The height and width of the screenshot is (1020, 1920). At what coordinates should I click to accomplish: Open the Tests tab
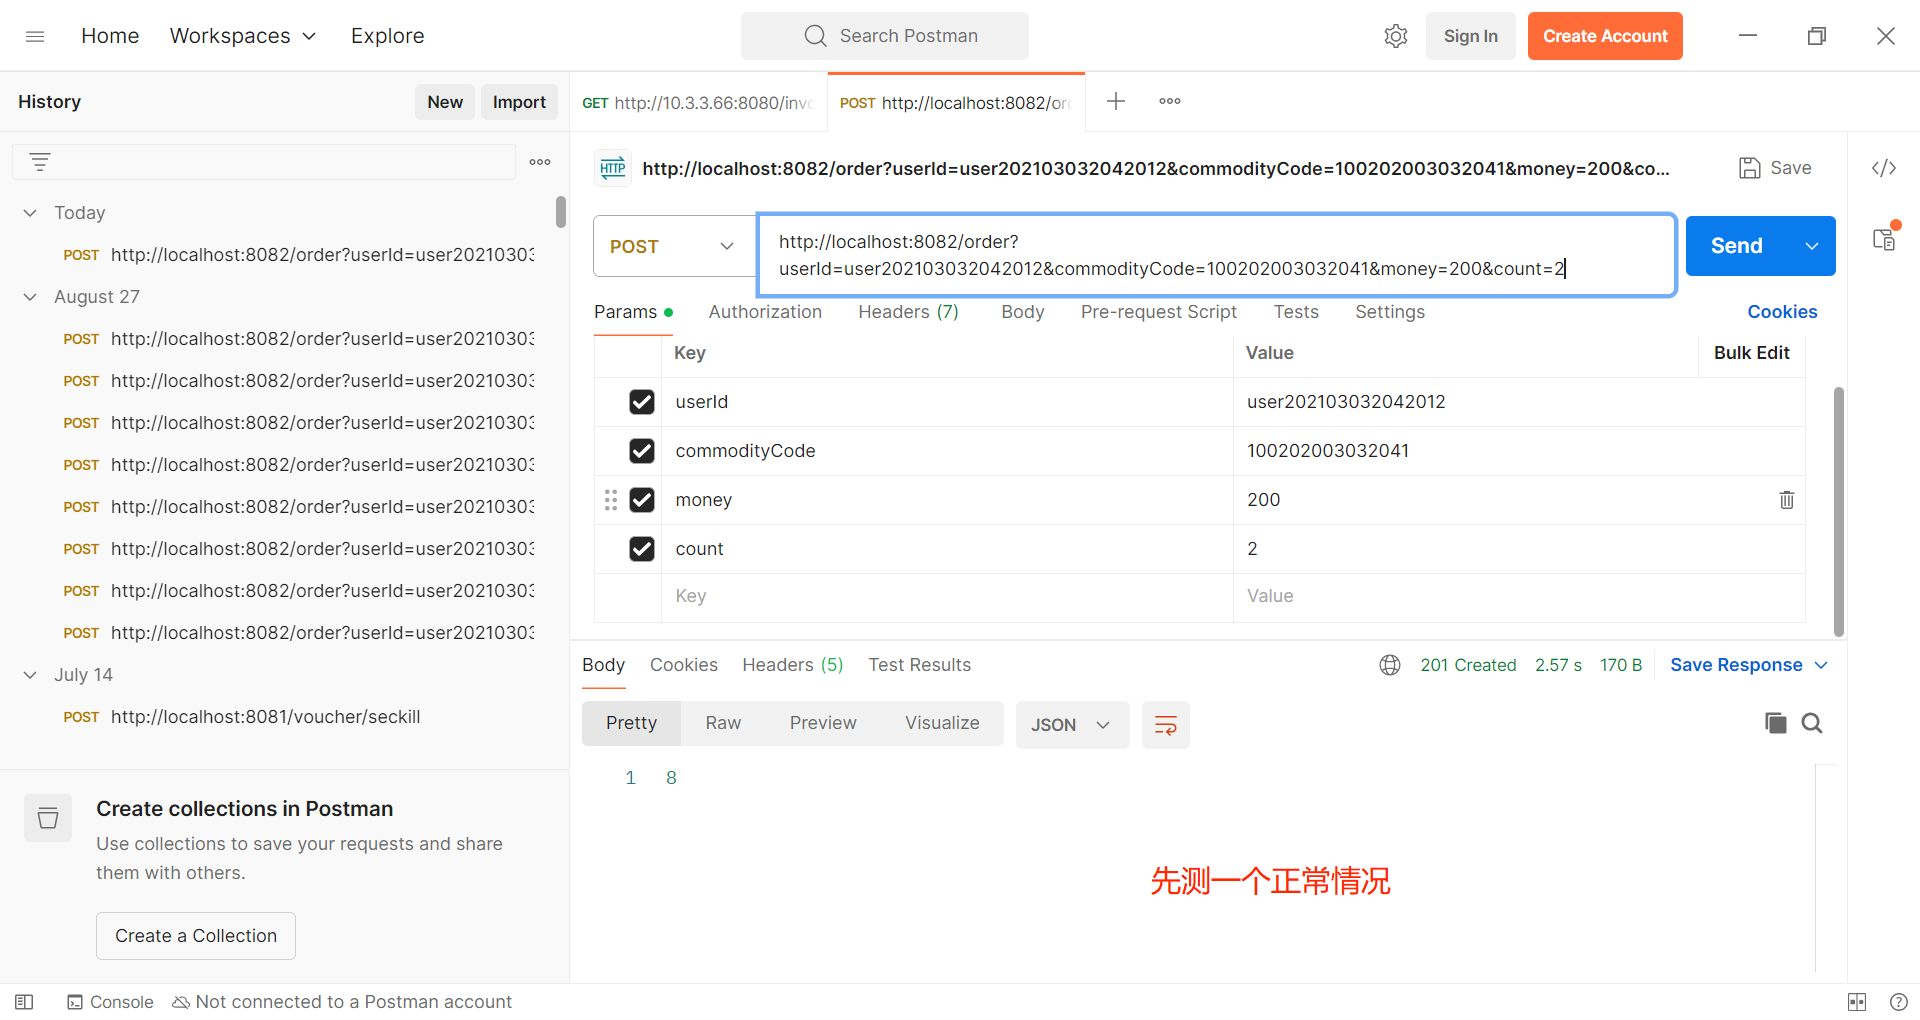(x=1296, y=312)
